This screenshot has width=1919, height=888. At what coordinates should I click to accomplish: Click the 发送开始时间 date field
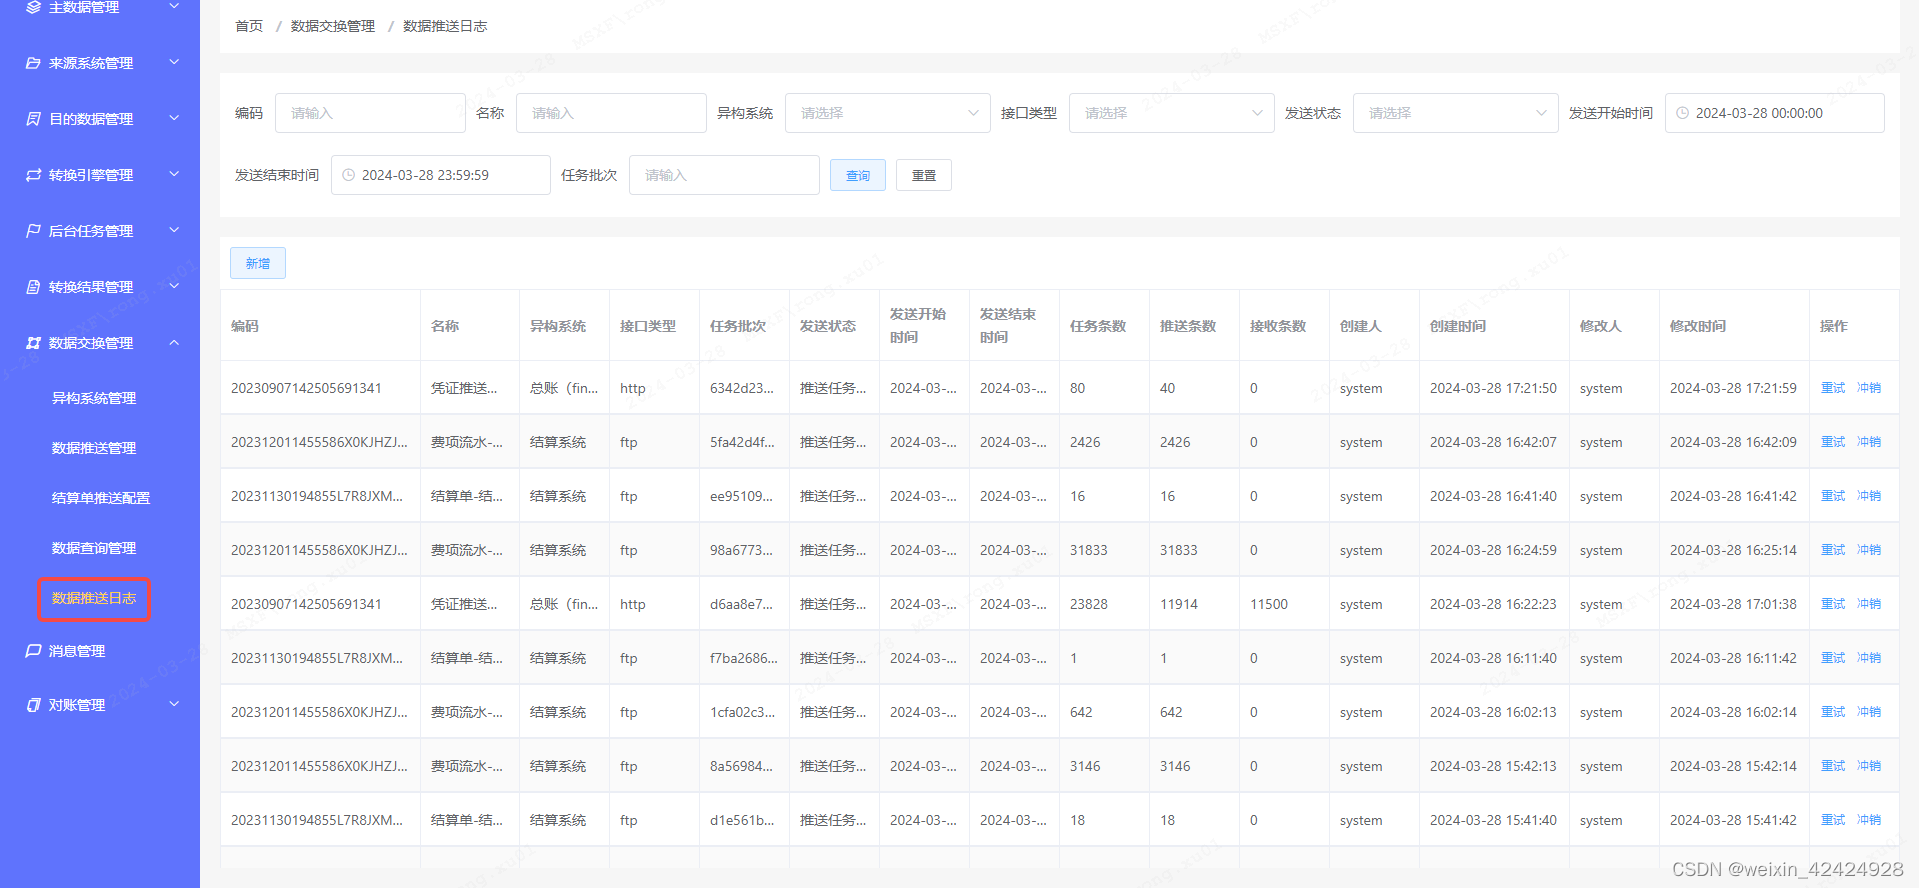click(x=1774, y=113)
